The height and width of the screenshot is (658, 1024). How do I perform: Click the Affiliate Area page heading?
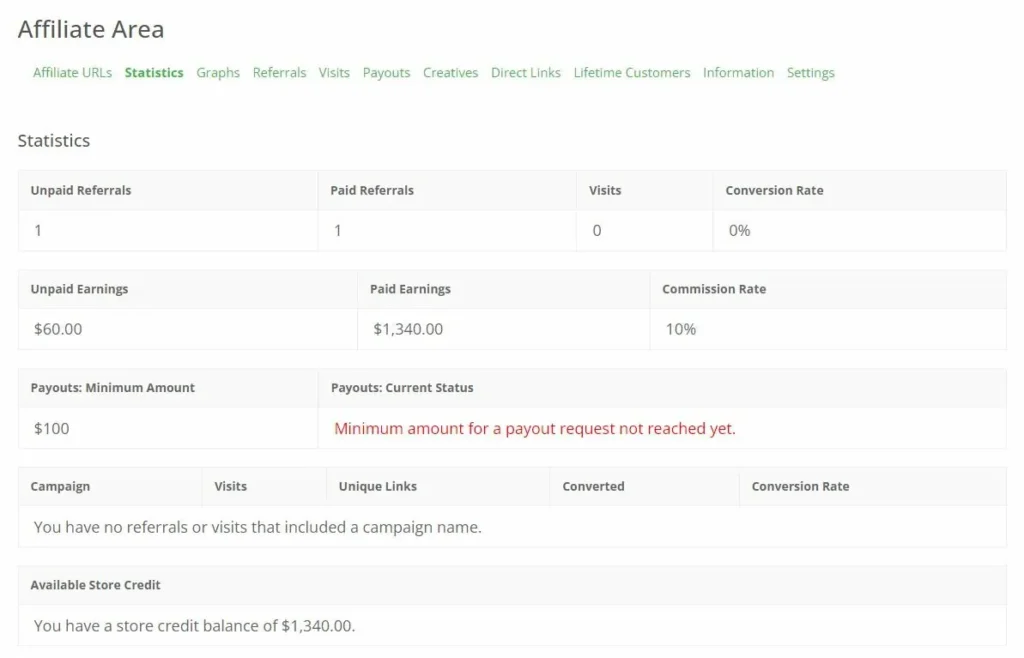pyautogui.click(x=91, y=29)
